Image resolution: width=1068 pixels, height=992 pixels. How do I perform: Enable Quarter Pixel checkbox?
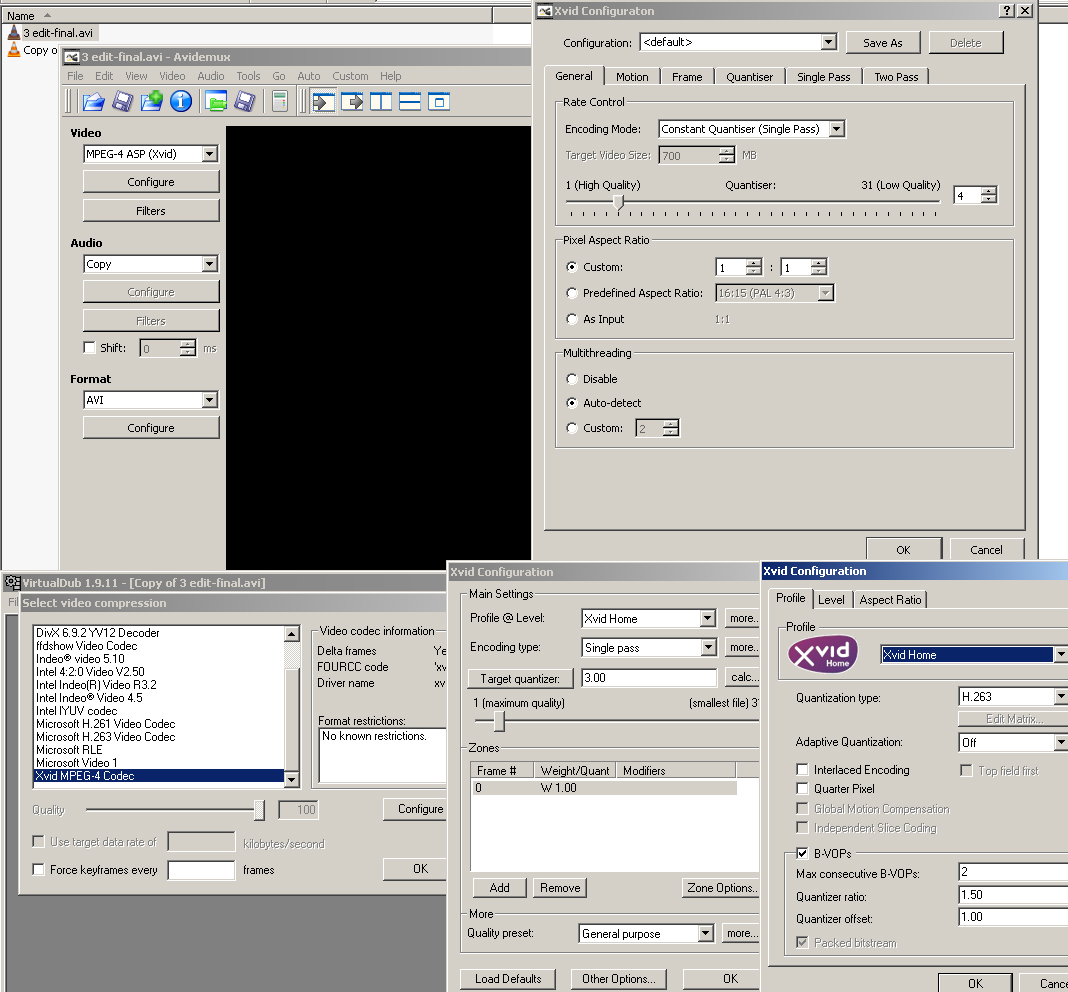point(802,788)
